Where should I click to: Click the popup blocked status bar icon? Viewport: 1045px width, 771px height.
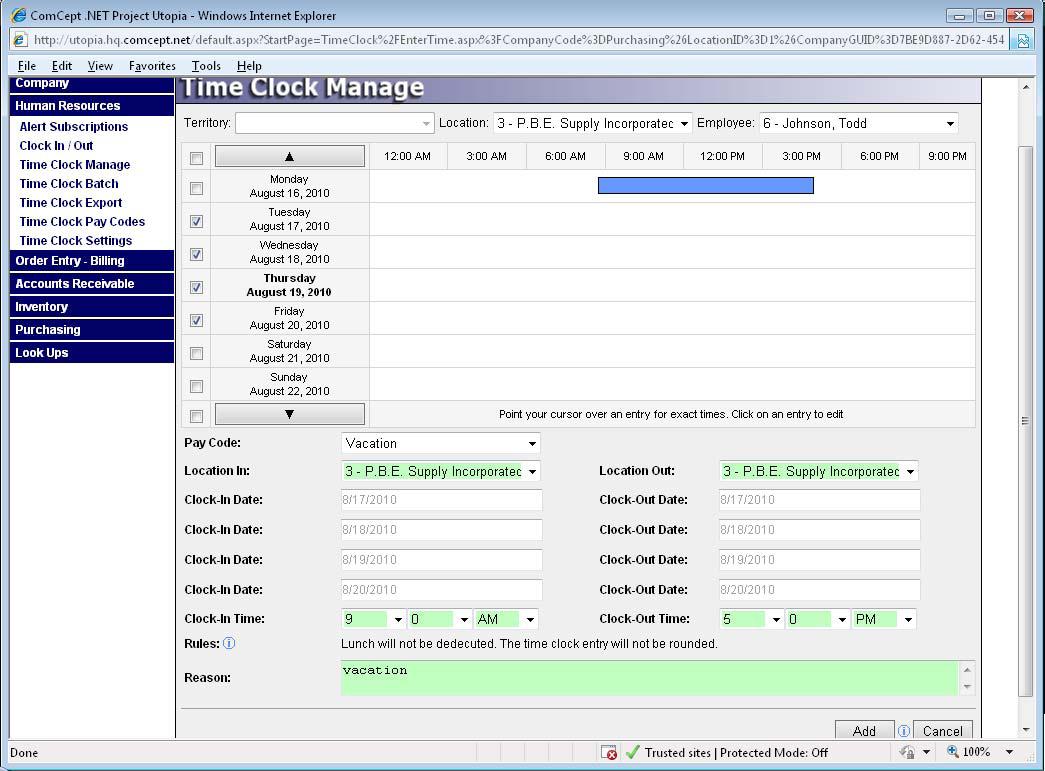pyautogui.click(x=609, y=752)
